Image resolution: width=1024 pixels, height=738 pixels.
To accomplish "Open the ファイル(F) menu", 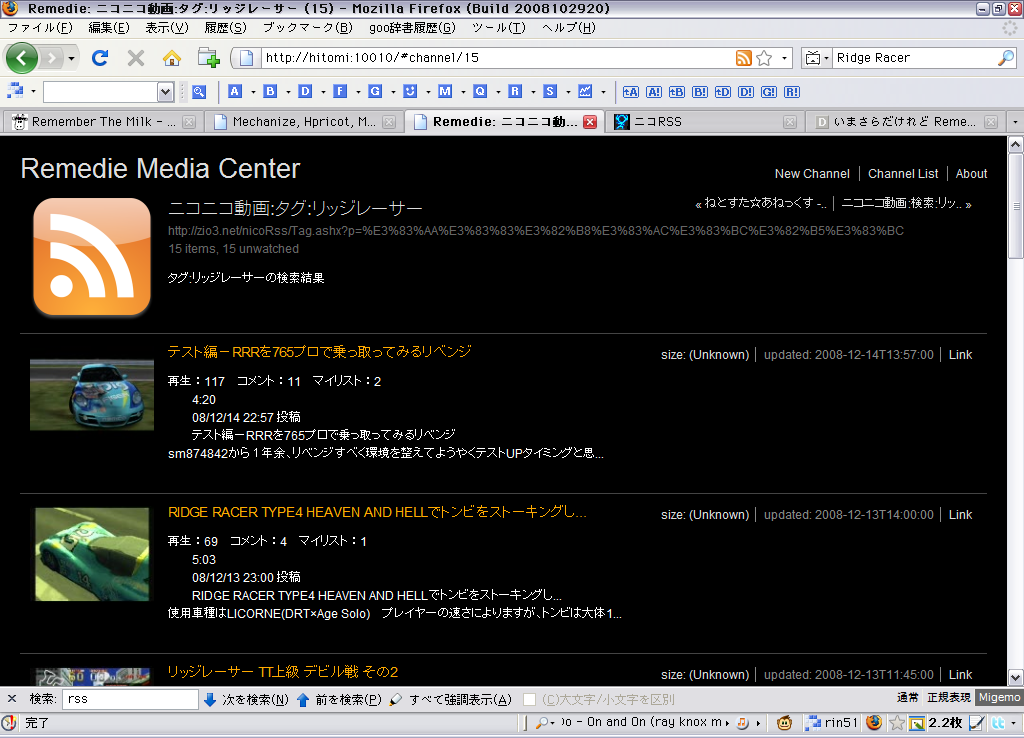I will [40, 28].
